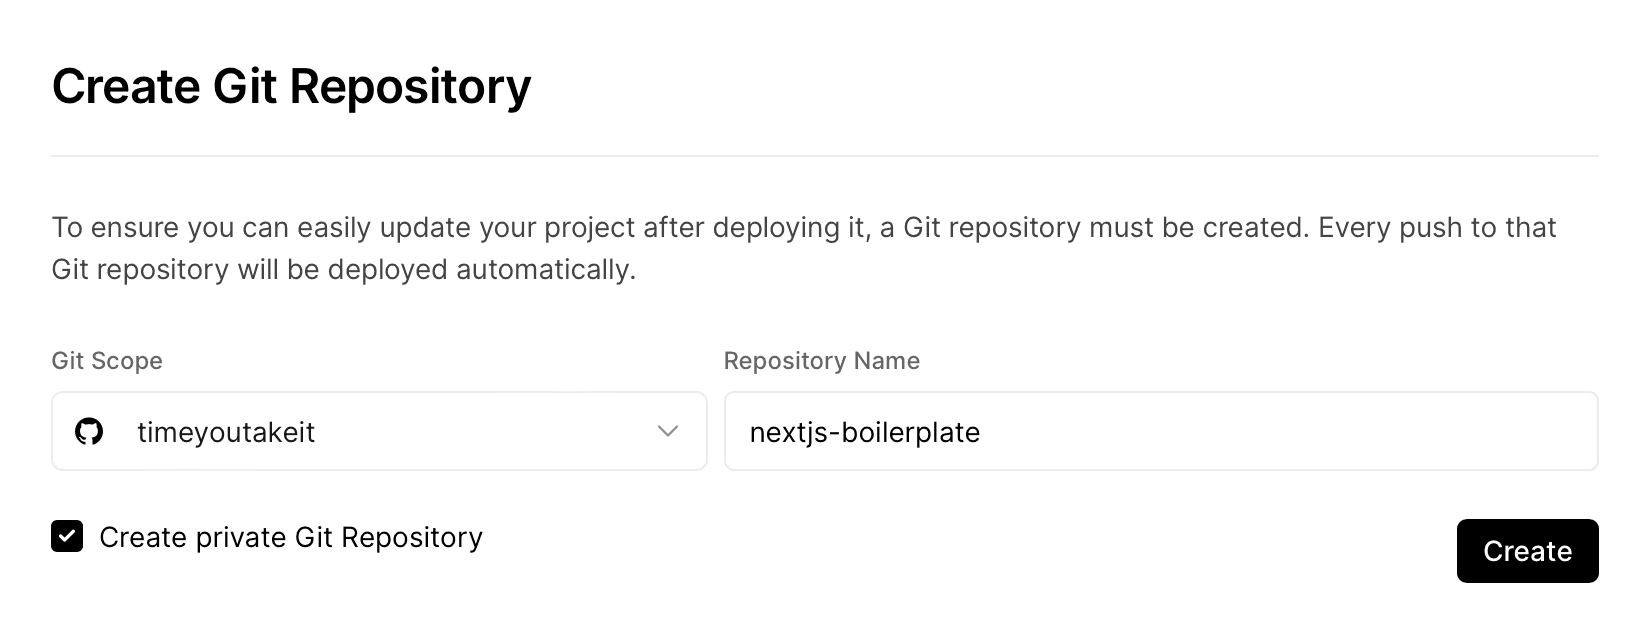Click the Create Git Repository heading

pos(292,86)
